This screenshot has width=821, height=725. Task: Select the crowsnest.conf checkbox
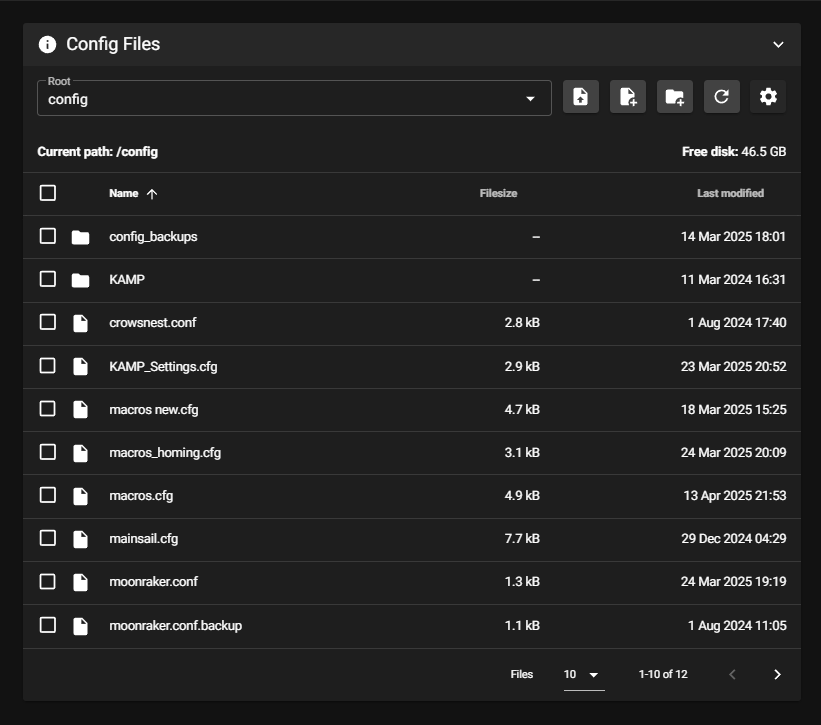click(x=48, y=322)
